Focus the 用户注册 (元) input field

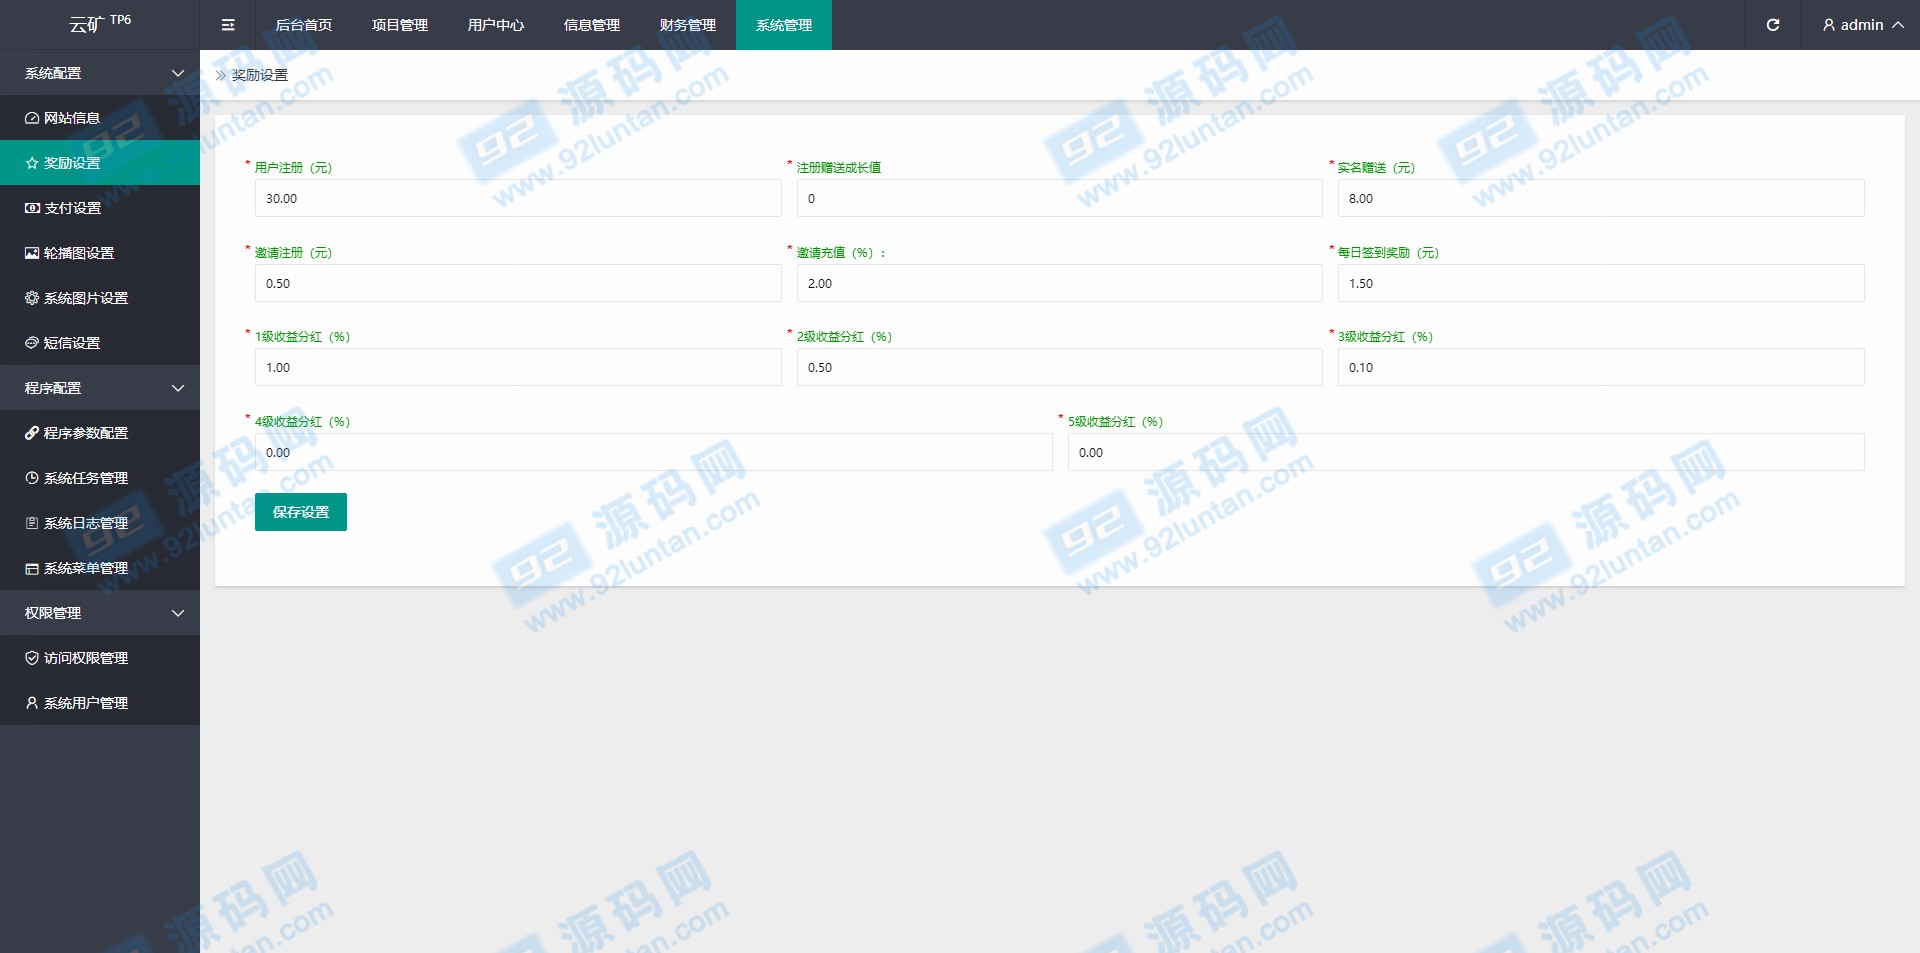coord(517,198)
